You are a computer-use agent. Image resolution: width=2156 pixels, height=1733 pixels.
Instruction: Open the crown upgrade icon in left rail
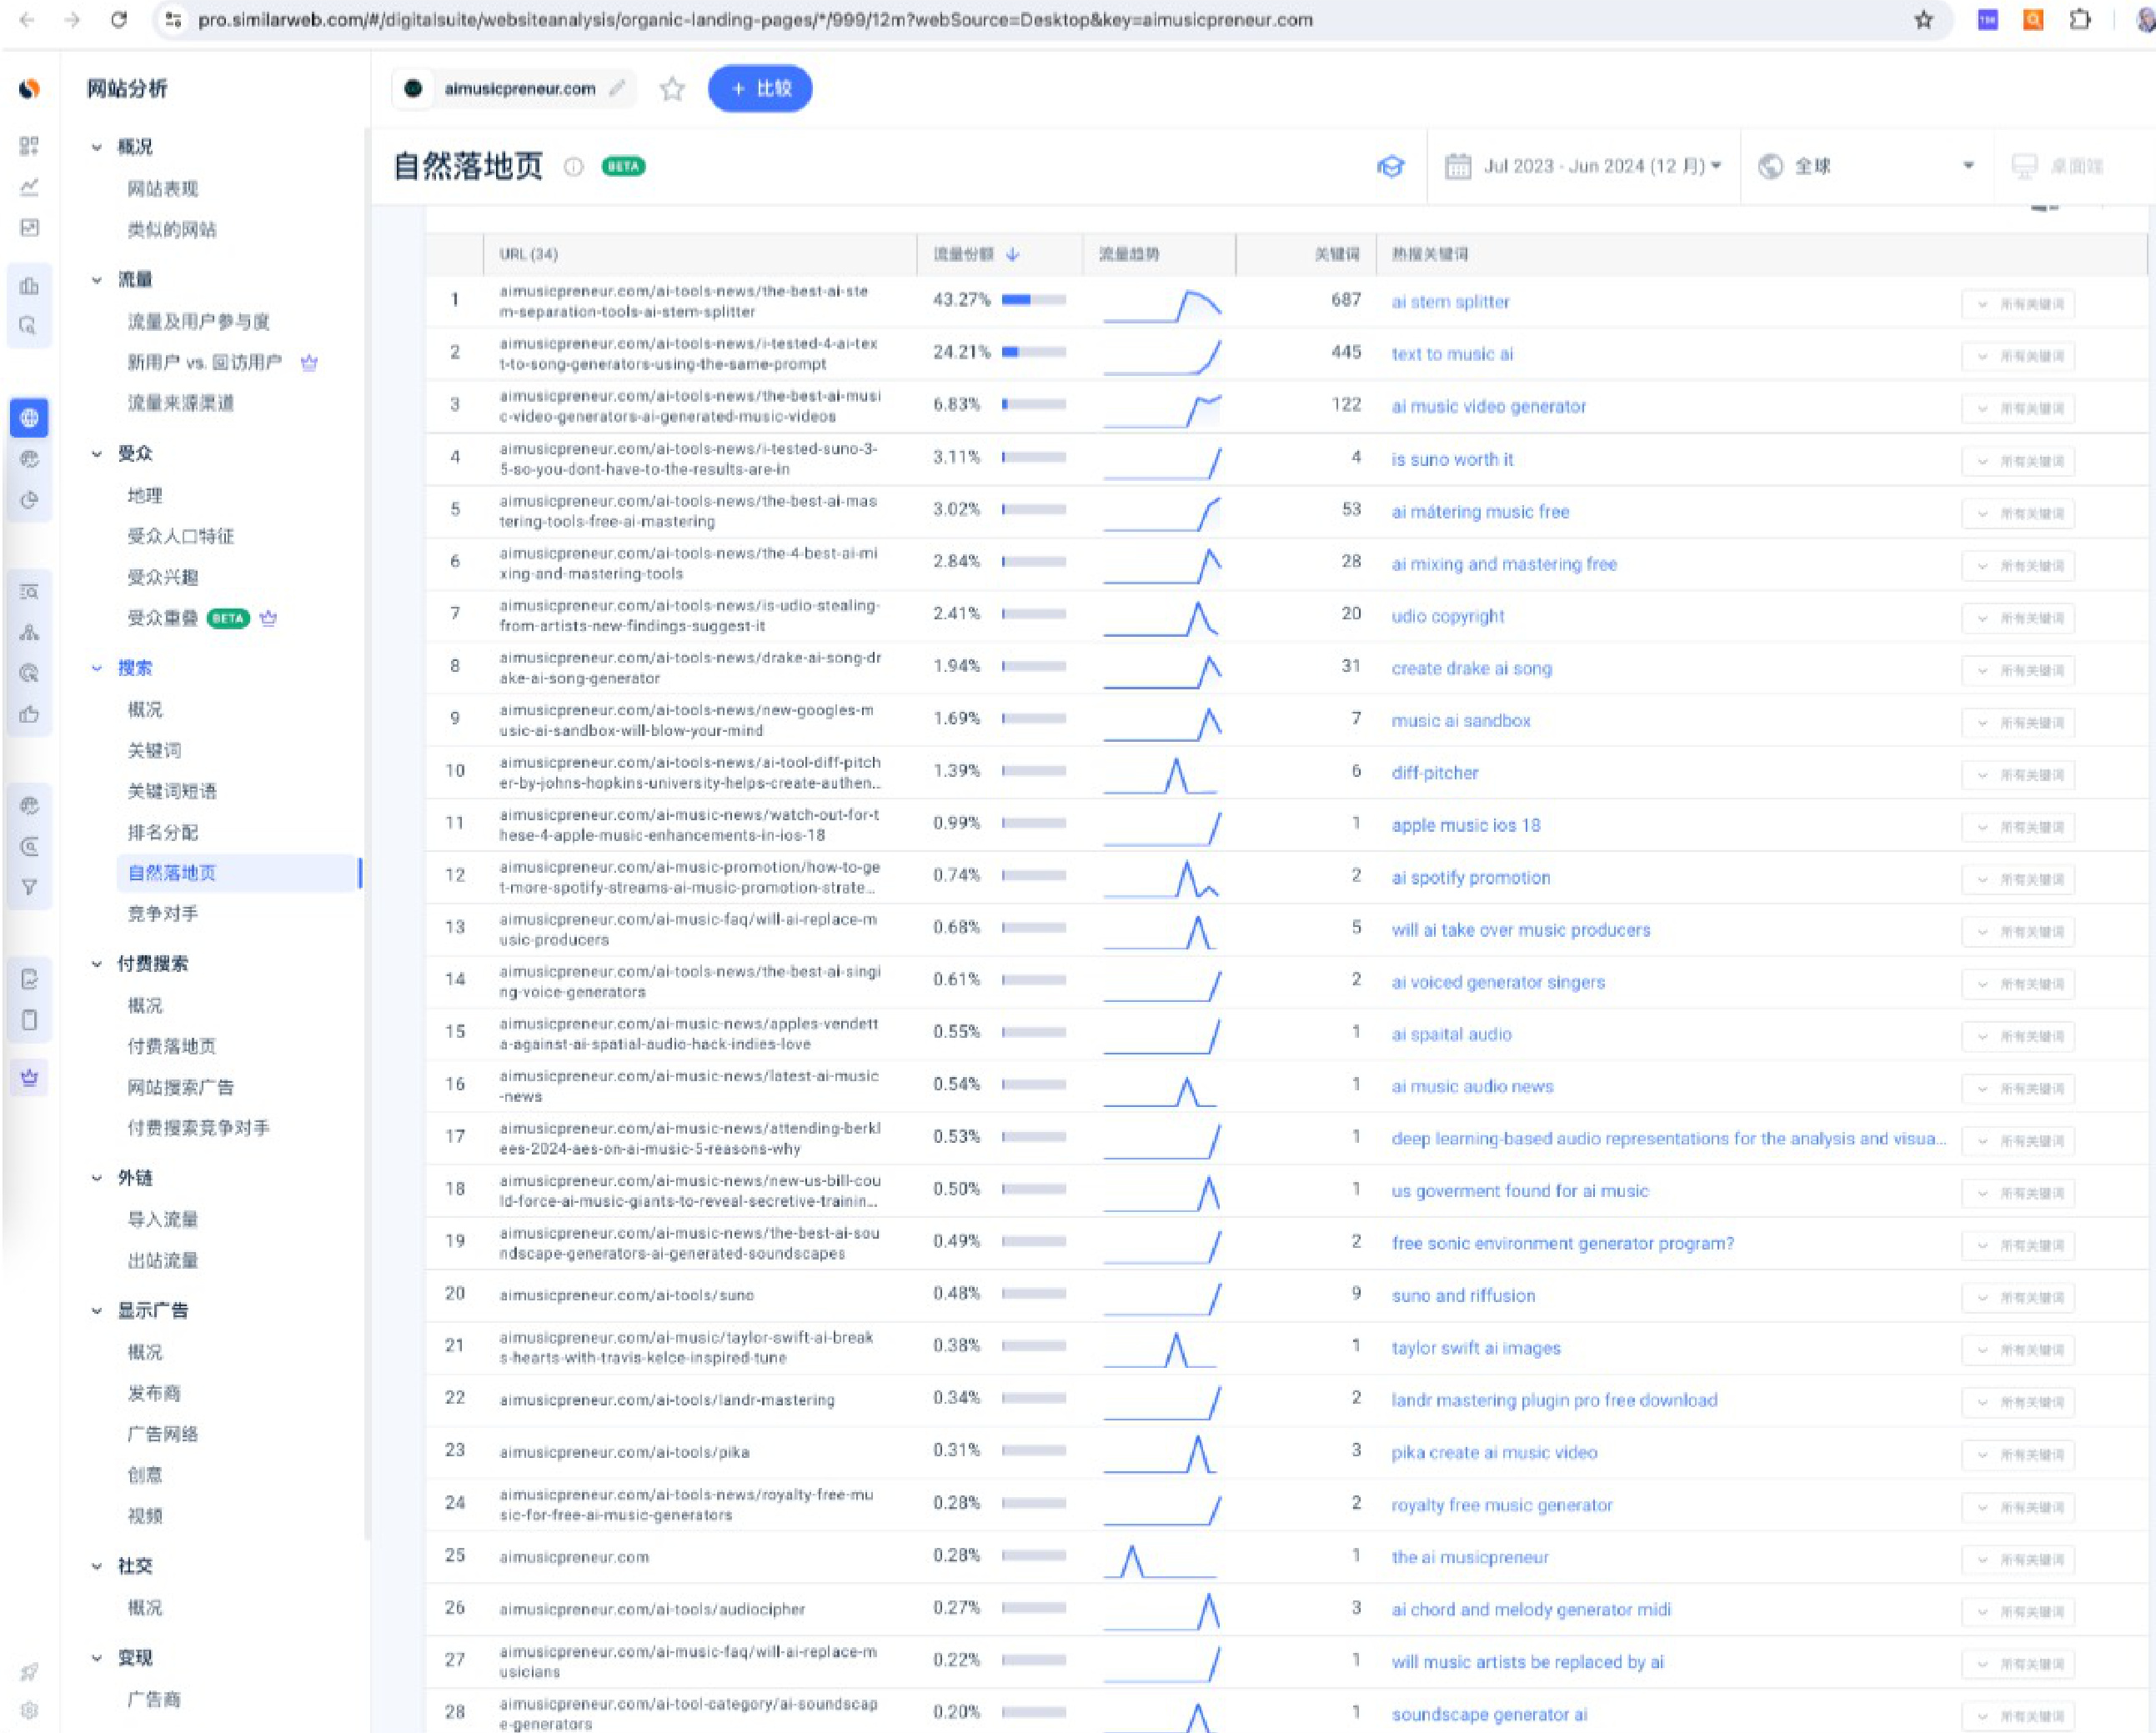coord(29,1077)
